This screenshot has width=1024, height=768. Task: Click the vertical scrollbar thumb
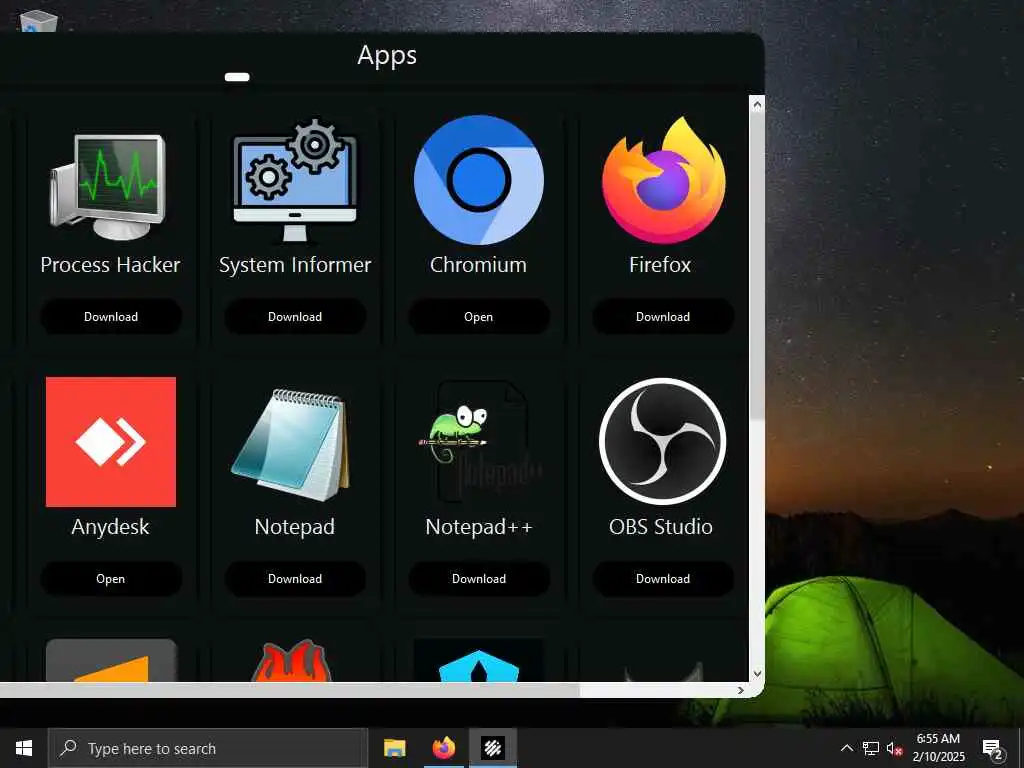pyautogui.click(x=757, y=266)
